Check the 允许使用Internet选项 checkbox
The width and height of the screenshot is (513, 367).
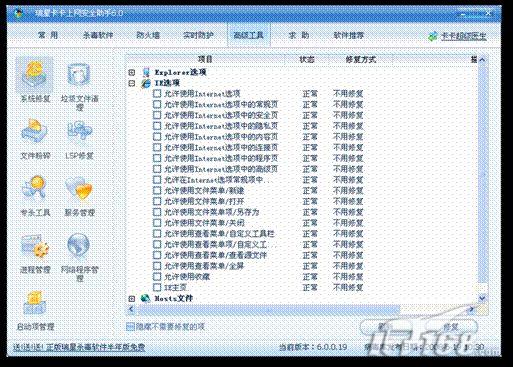click(157, 94)
